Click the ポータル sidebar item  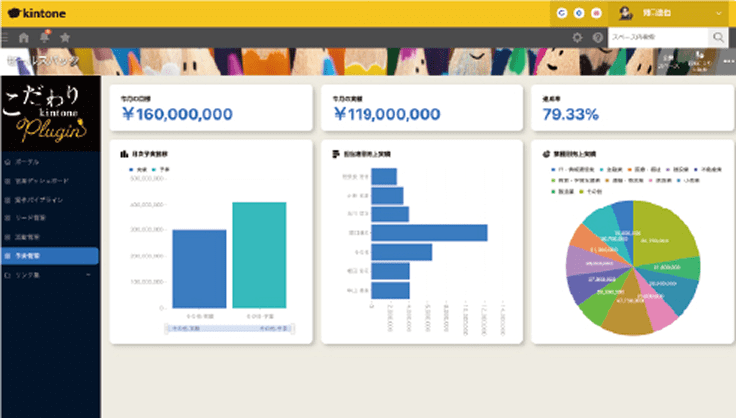(28, 160)
